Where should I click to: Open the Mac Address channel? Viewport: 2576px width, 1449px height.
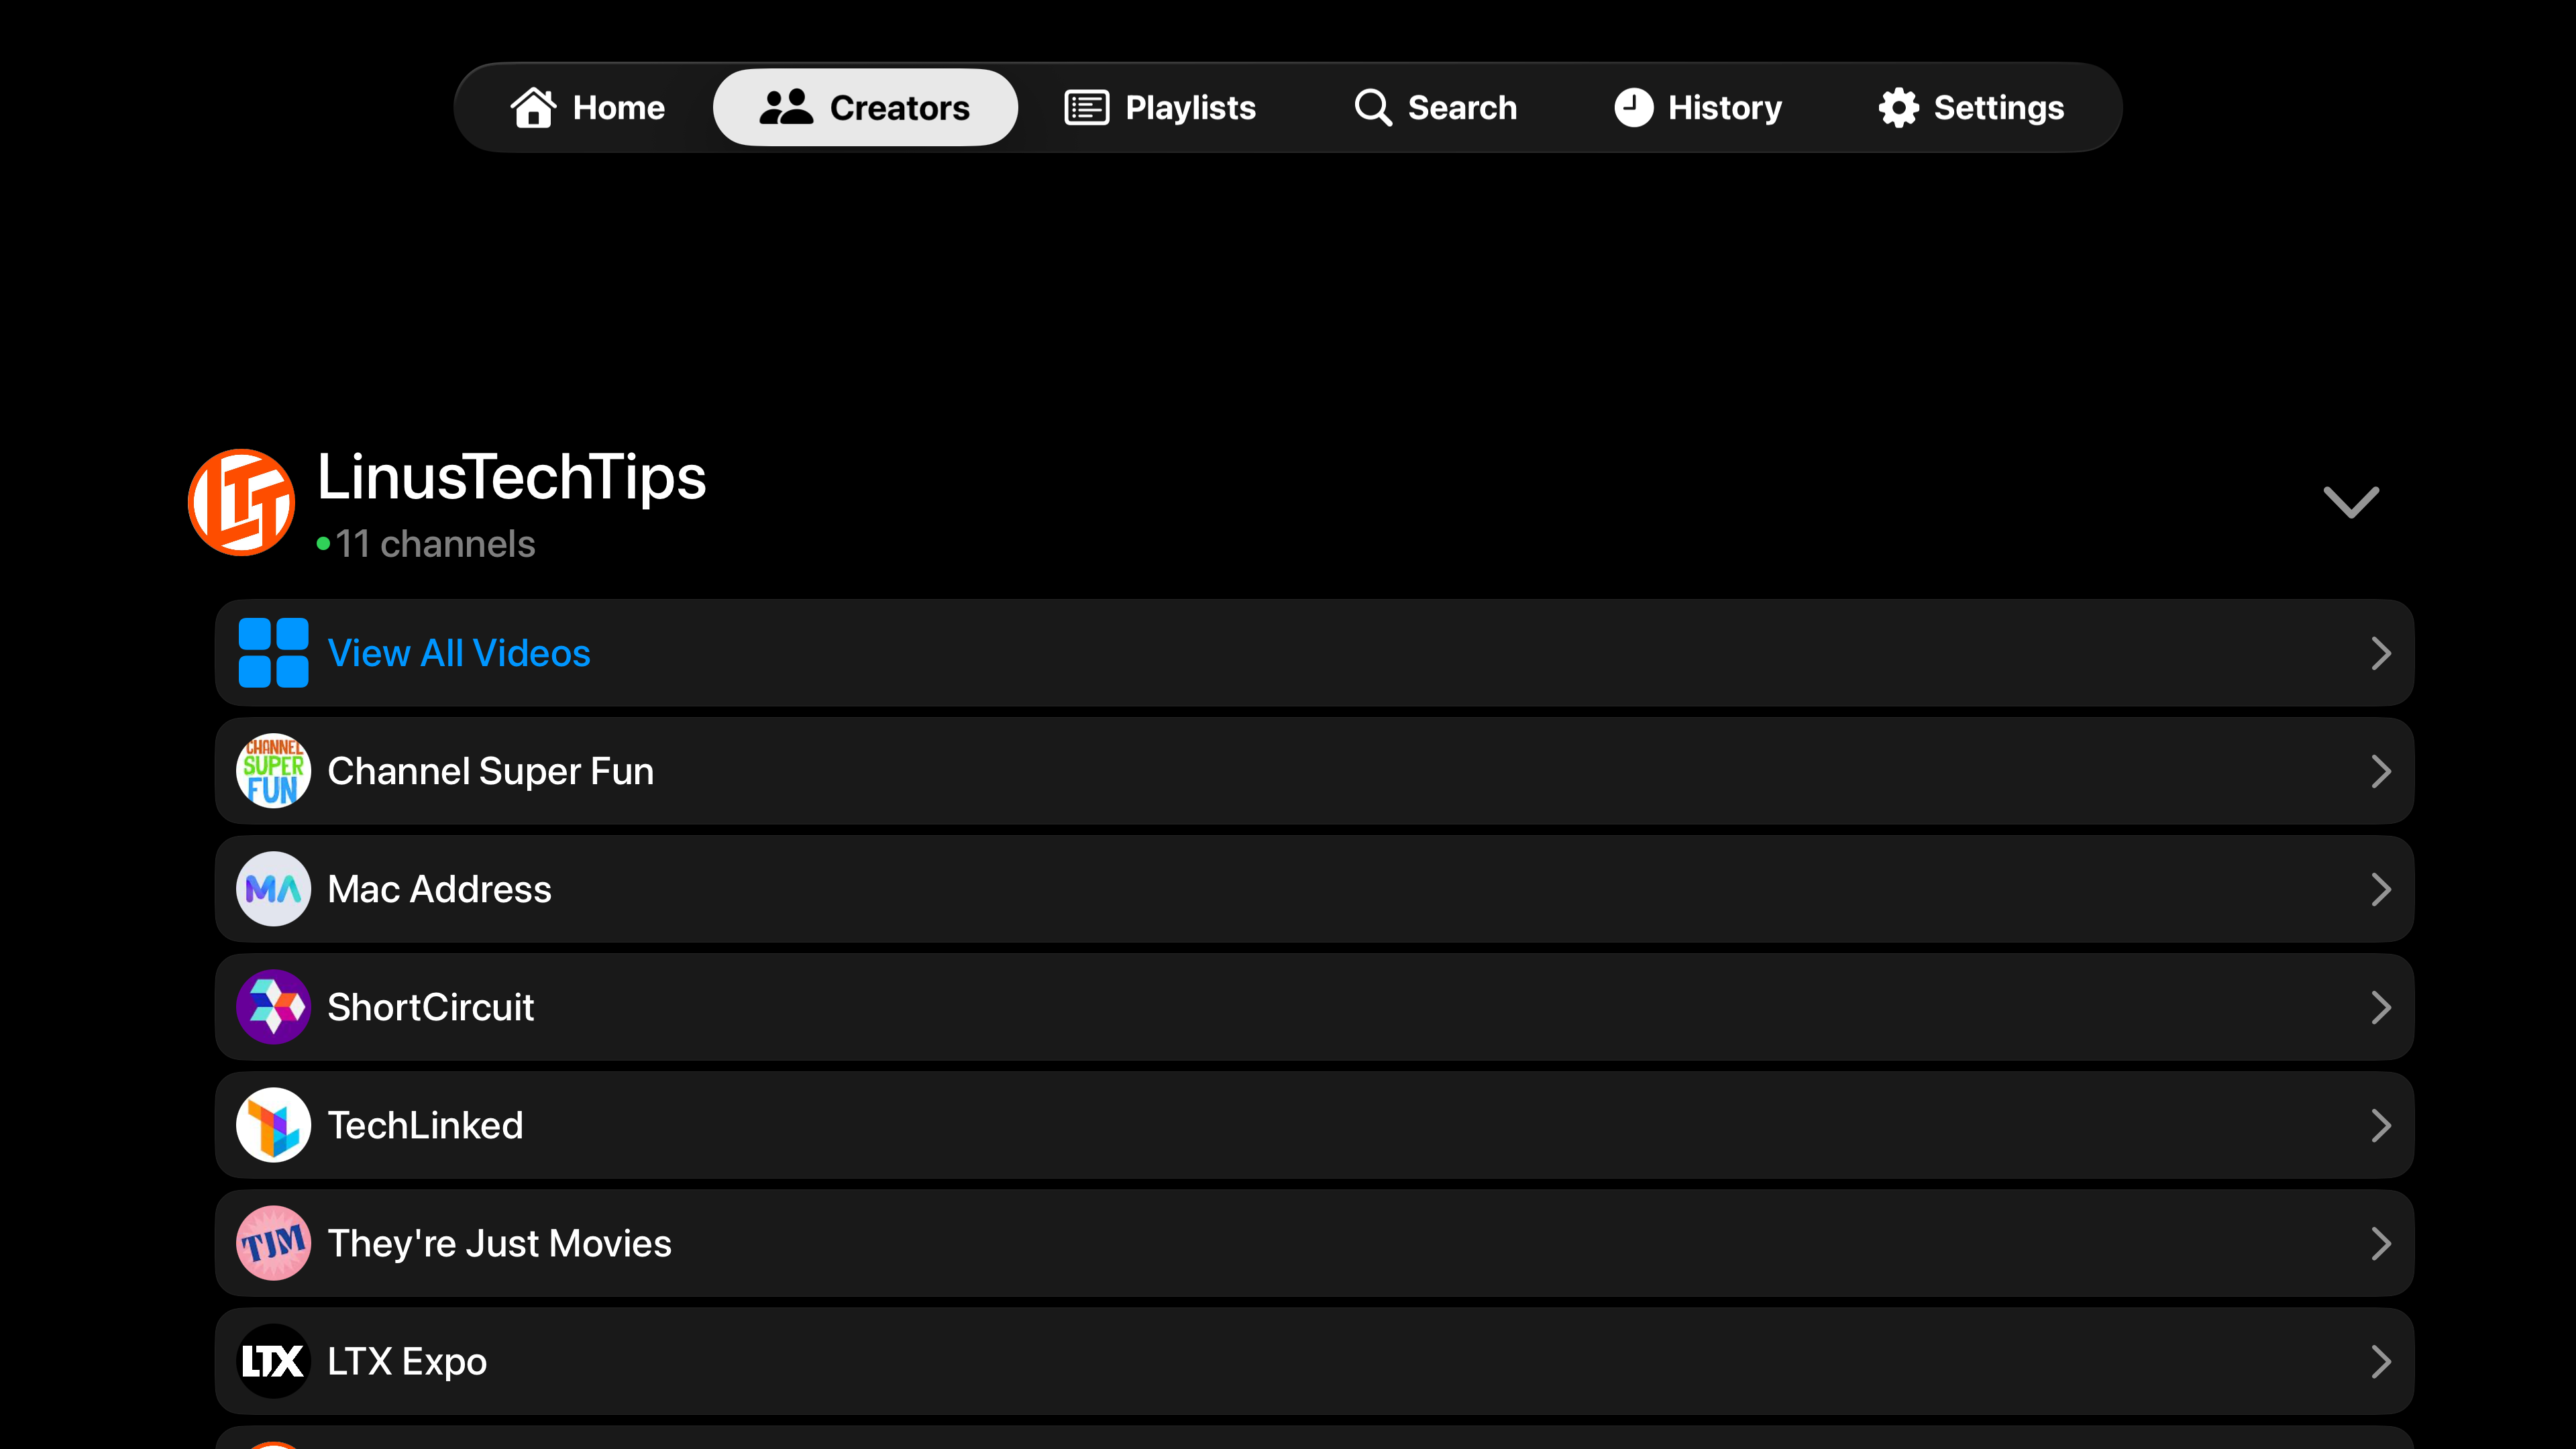[x=1314, y=889]
